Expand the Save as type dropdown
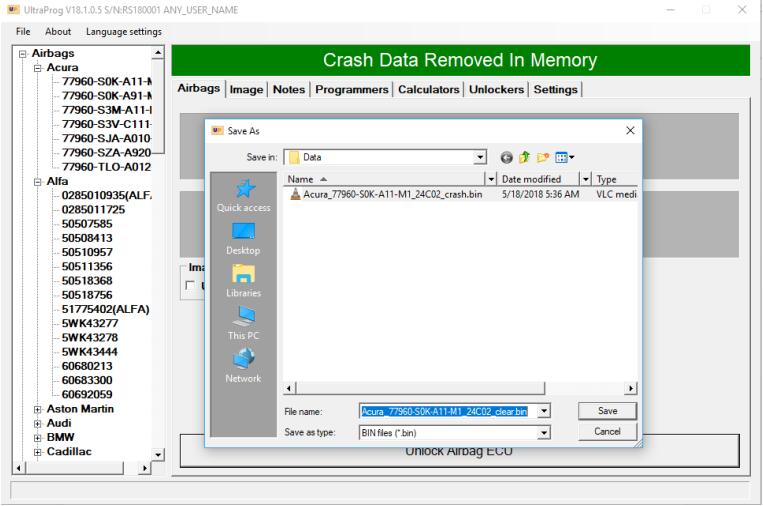Screen dimensions: 763x506 point(544,432)
